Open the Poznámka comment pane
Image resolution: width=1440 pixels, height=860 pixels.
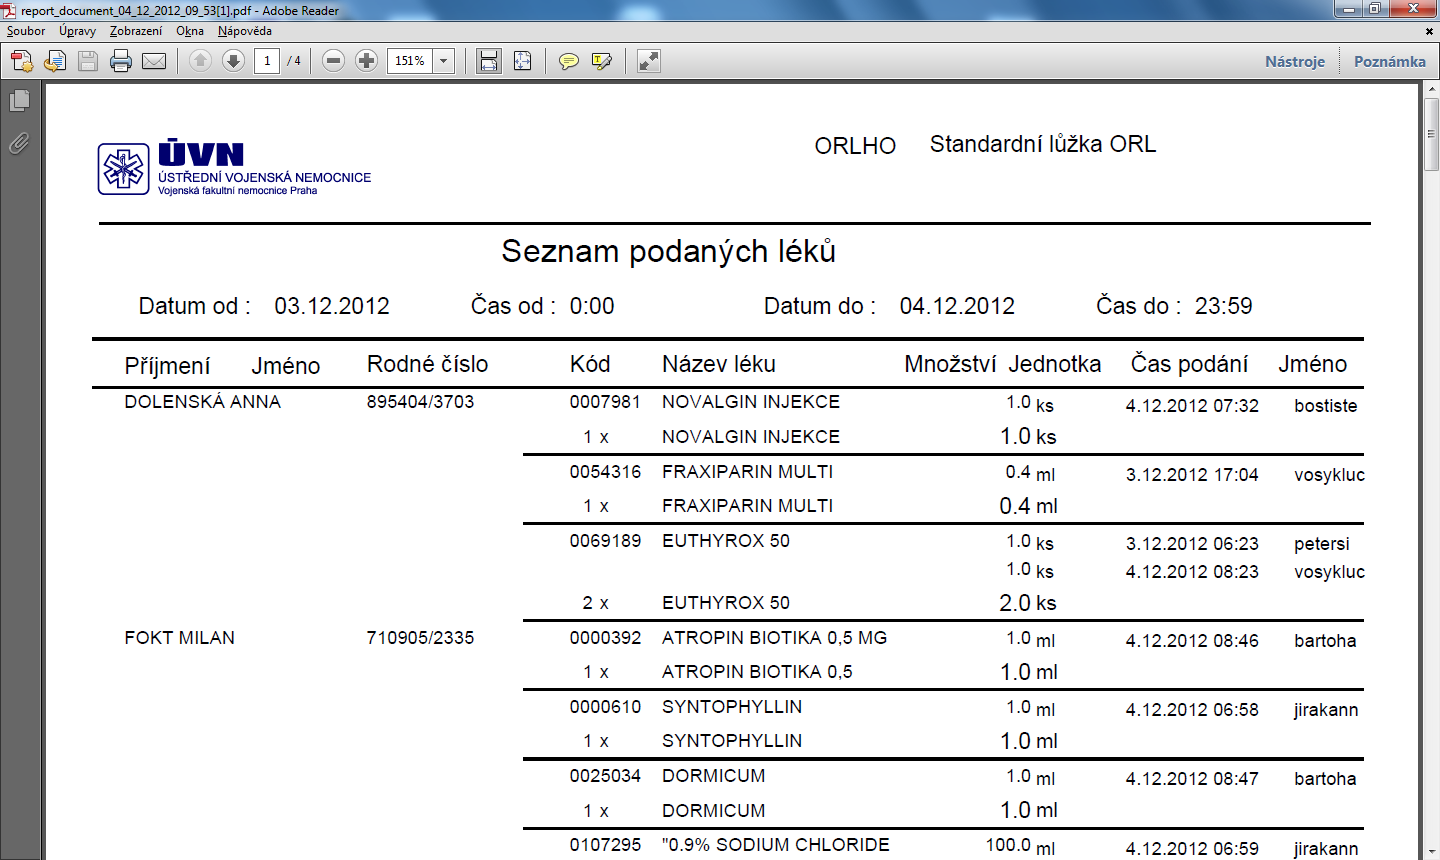(x=1390, y=61)
